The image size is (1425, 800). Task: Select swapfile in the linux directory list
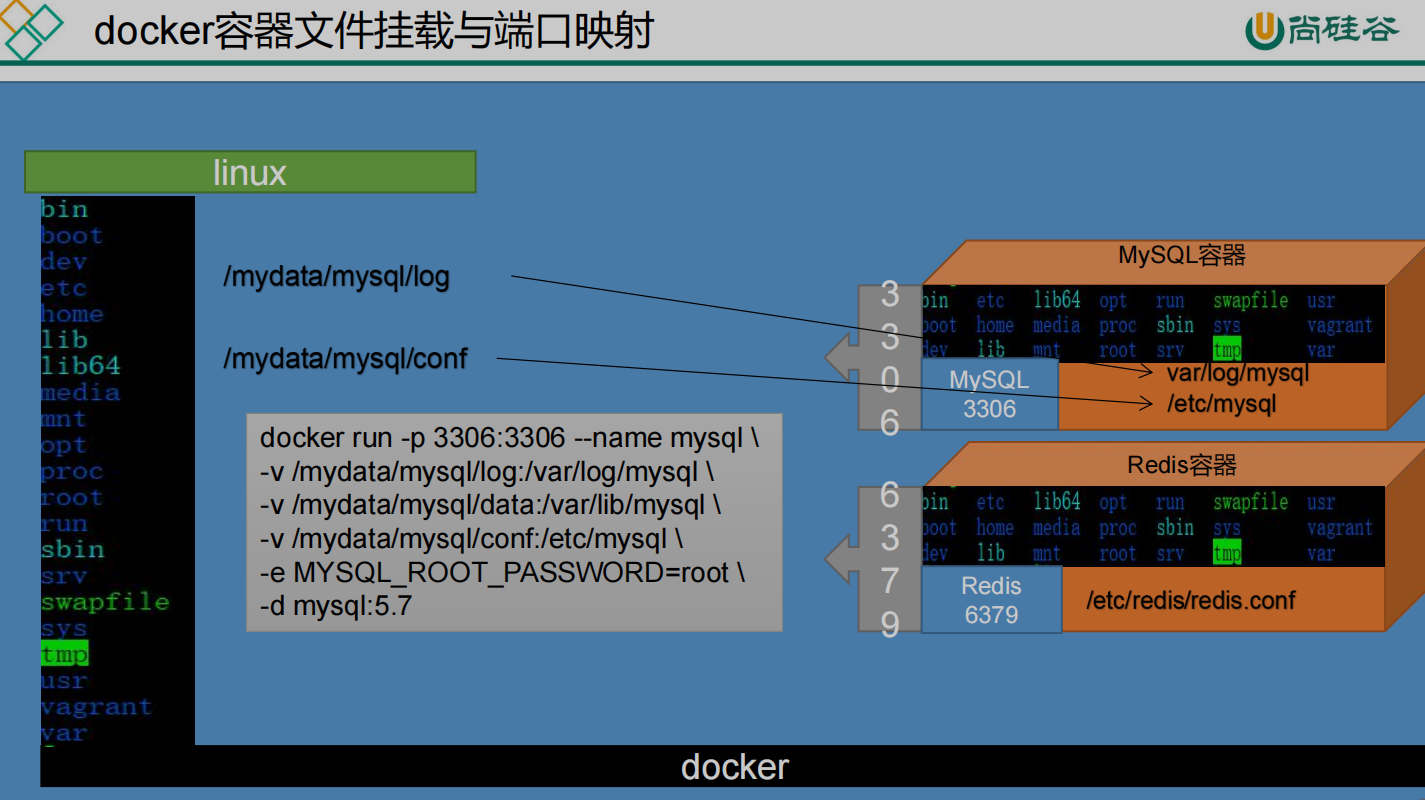pos(105,602)
